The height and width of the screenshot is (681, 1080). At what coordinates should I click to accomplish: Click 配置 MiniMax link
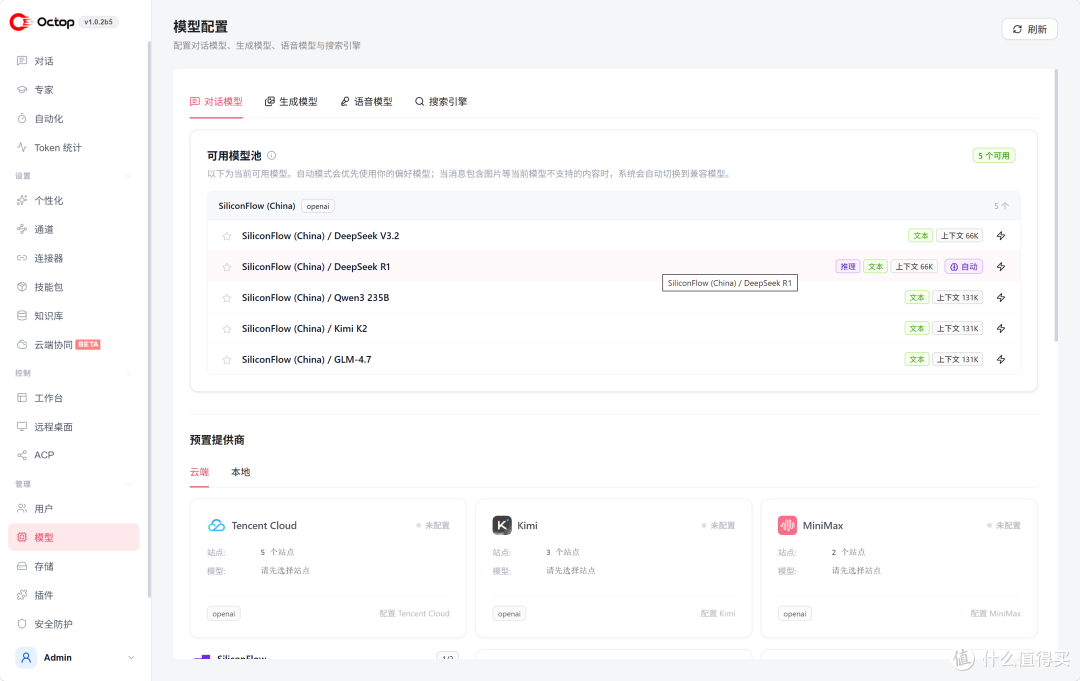[995, 614]
